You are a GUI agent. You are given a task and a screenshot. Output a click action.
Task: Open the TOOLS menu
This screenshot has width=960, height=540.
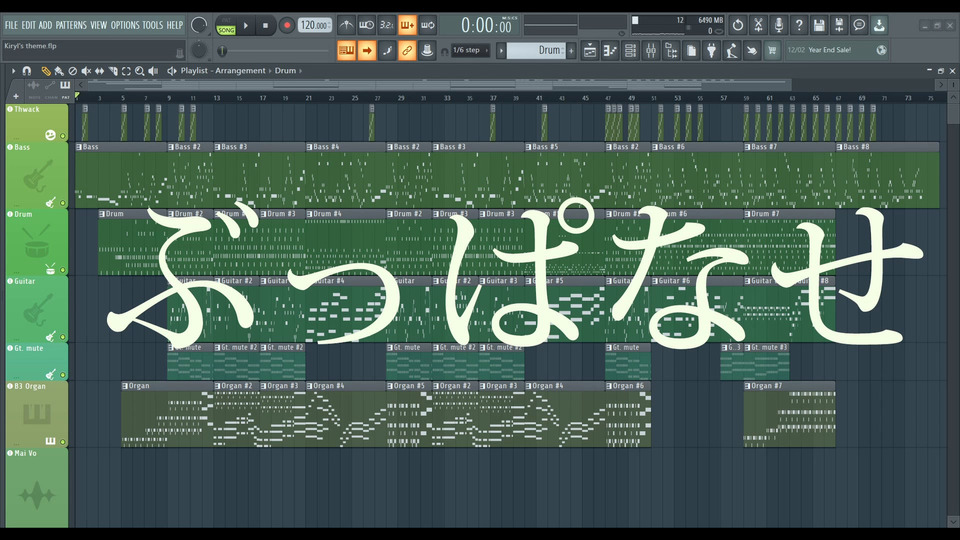pos(152,25)
